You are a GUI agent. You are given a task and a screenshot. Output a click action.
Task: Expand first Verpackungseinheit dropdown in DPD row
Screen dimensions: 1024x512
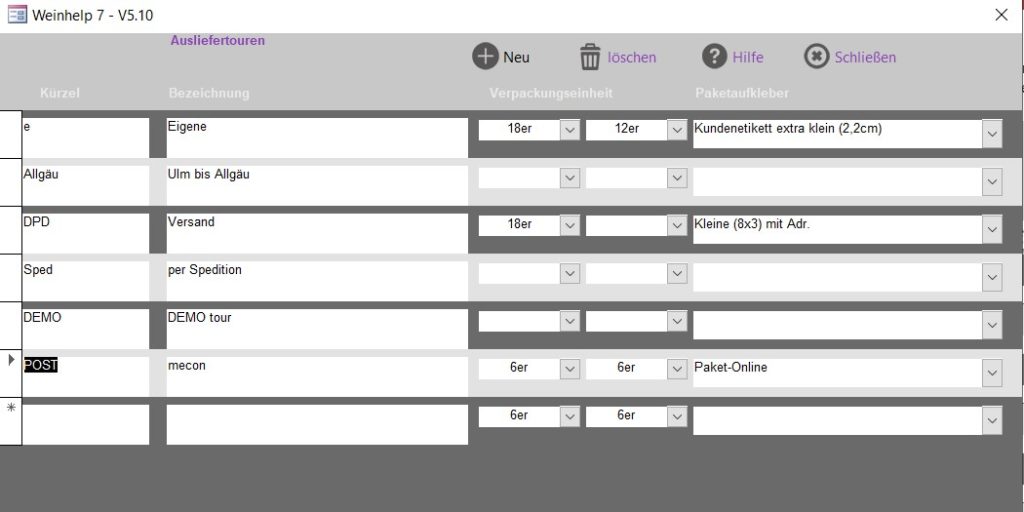pos(569,225)
